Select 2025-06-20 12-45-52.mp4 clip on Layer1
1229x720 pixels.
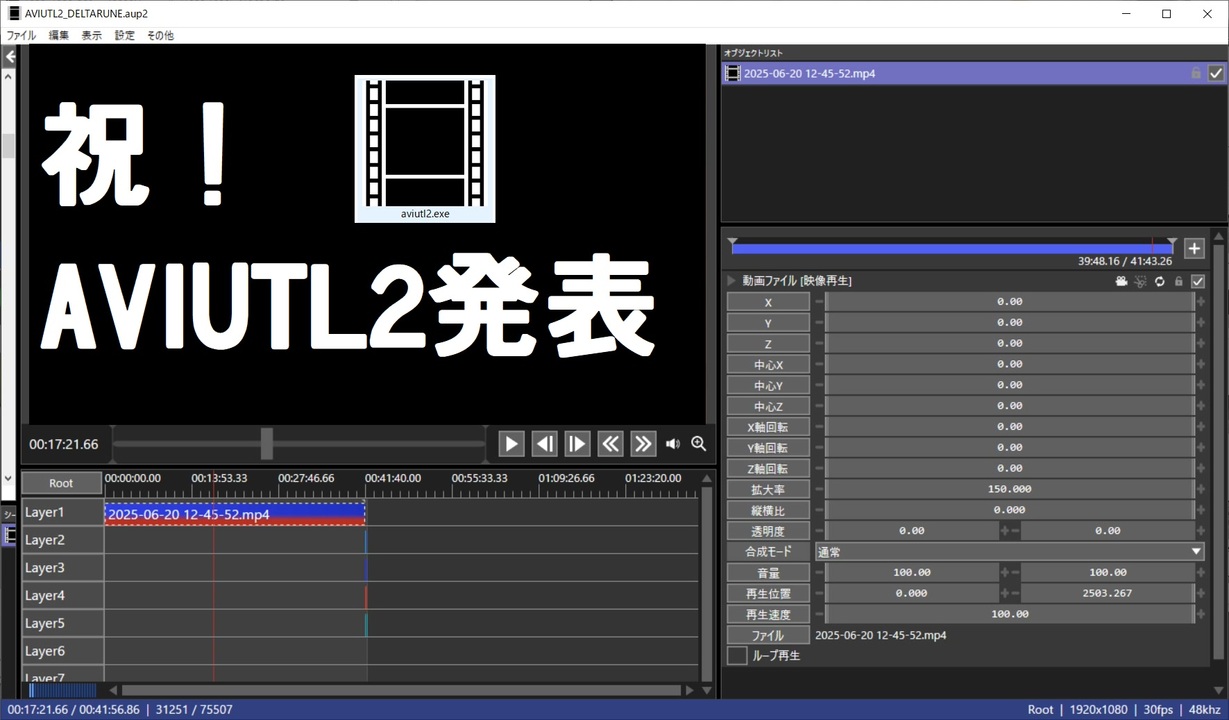pos(235,514)
